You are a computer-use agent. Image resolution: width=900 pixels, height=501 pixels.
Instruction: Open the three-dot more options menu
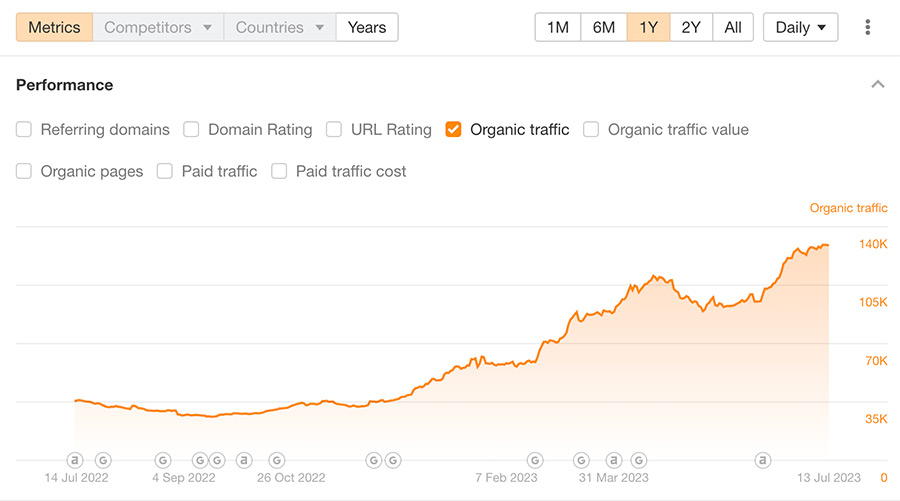[x=867, y=27]
